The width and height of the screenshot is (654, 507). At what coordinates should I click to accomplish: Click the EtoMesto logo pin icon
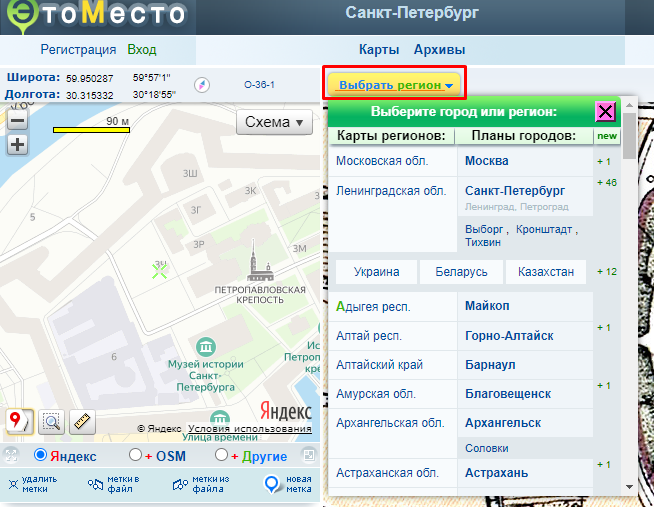pos(22,15)
